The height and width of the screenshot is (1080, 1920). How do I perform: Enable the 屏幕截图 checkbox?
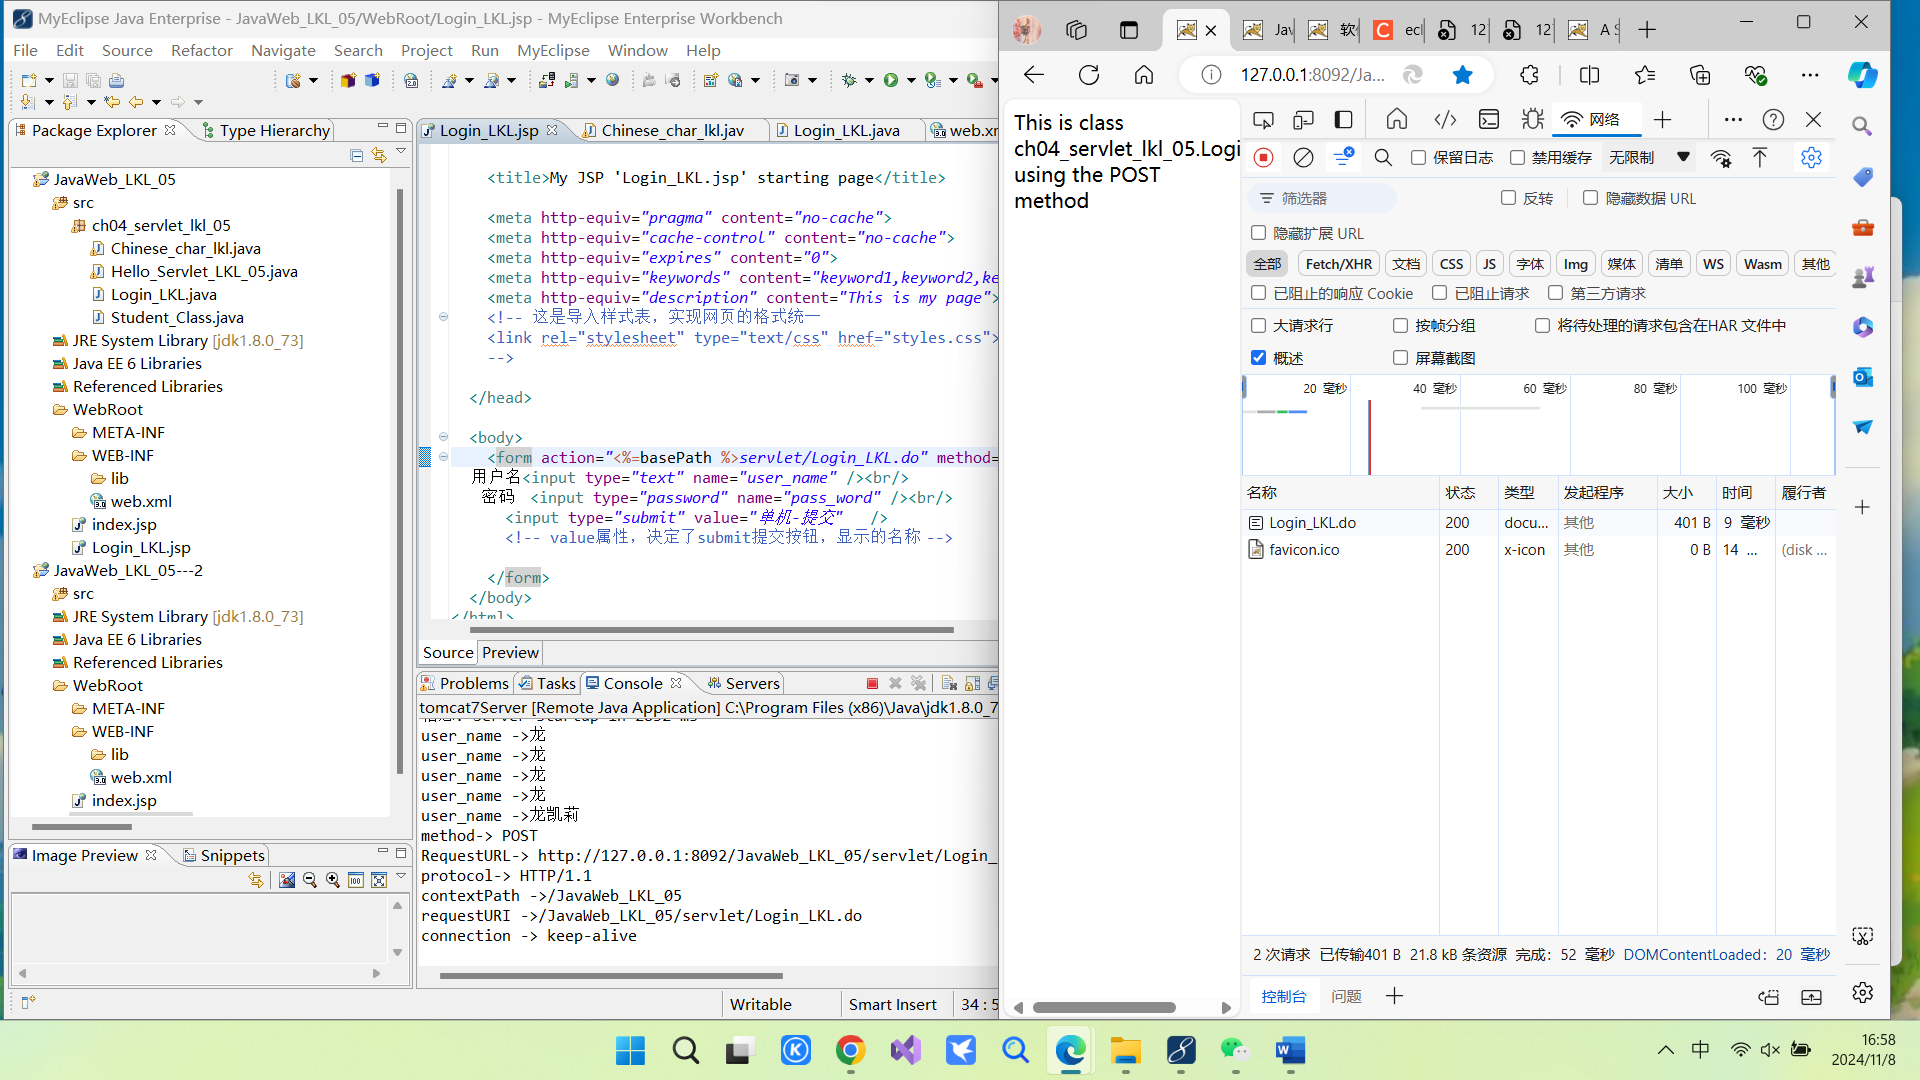(1400, 358)
